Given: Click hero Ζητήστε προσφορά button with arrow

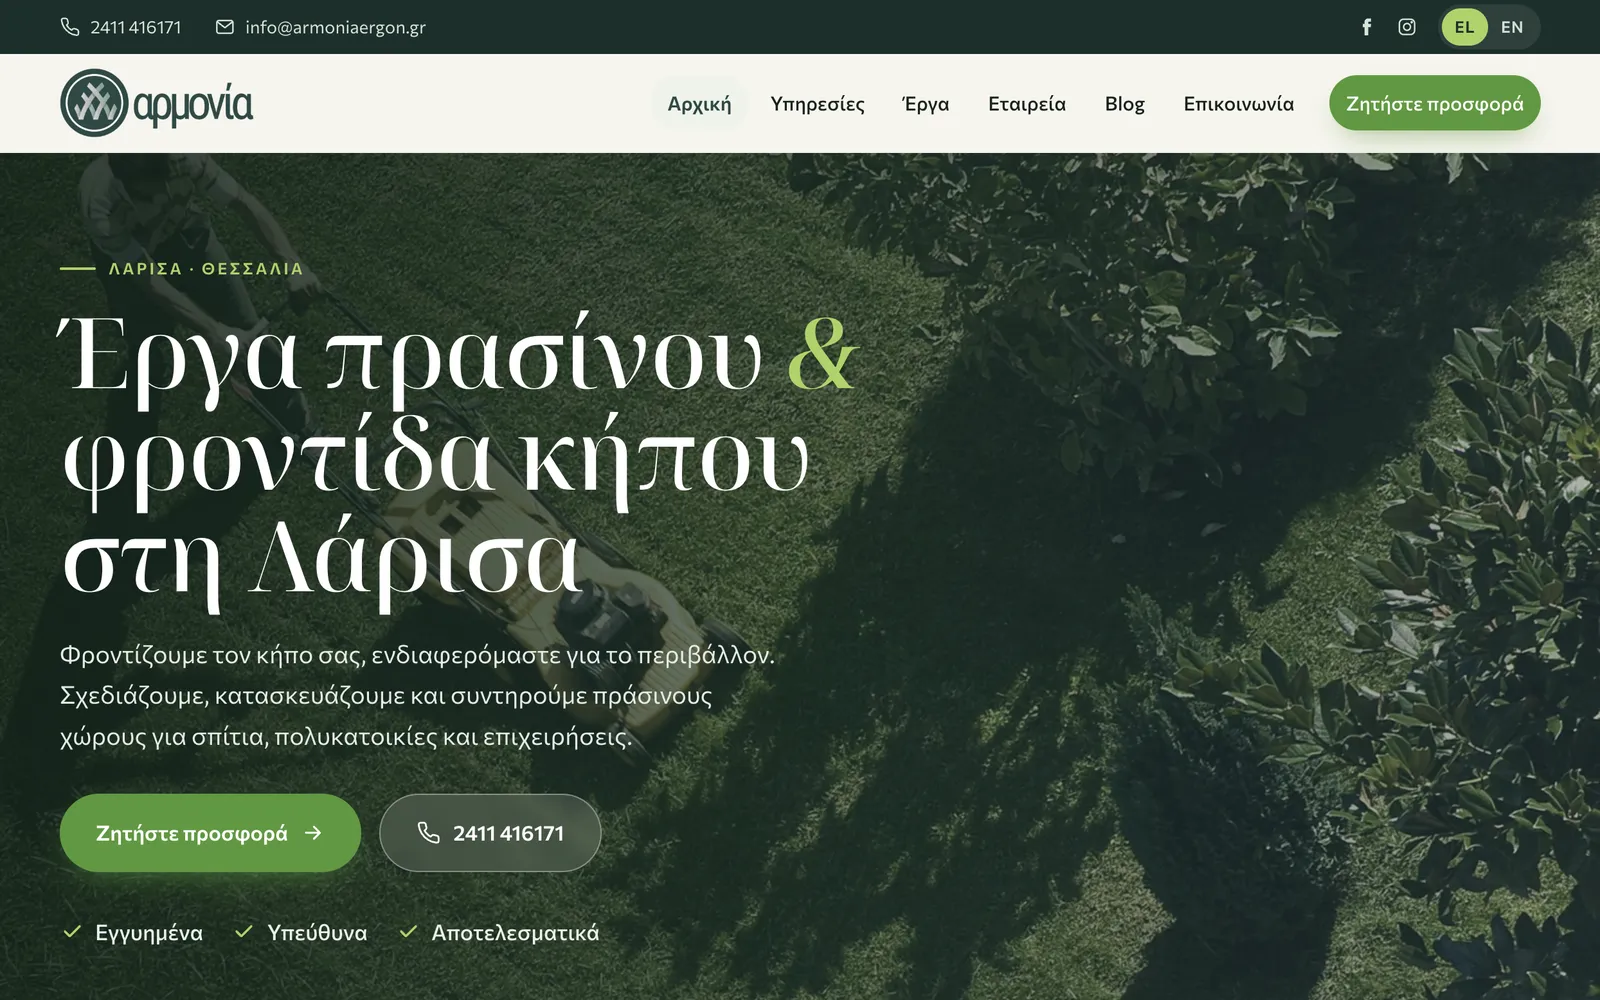Looking at the screenshot, I should [x=210, y=833].
